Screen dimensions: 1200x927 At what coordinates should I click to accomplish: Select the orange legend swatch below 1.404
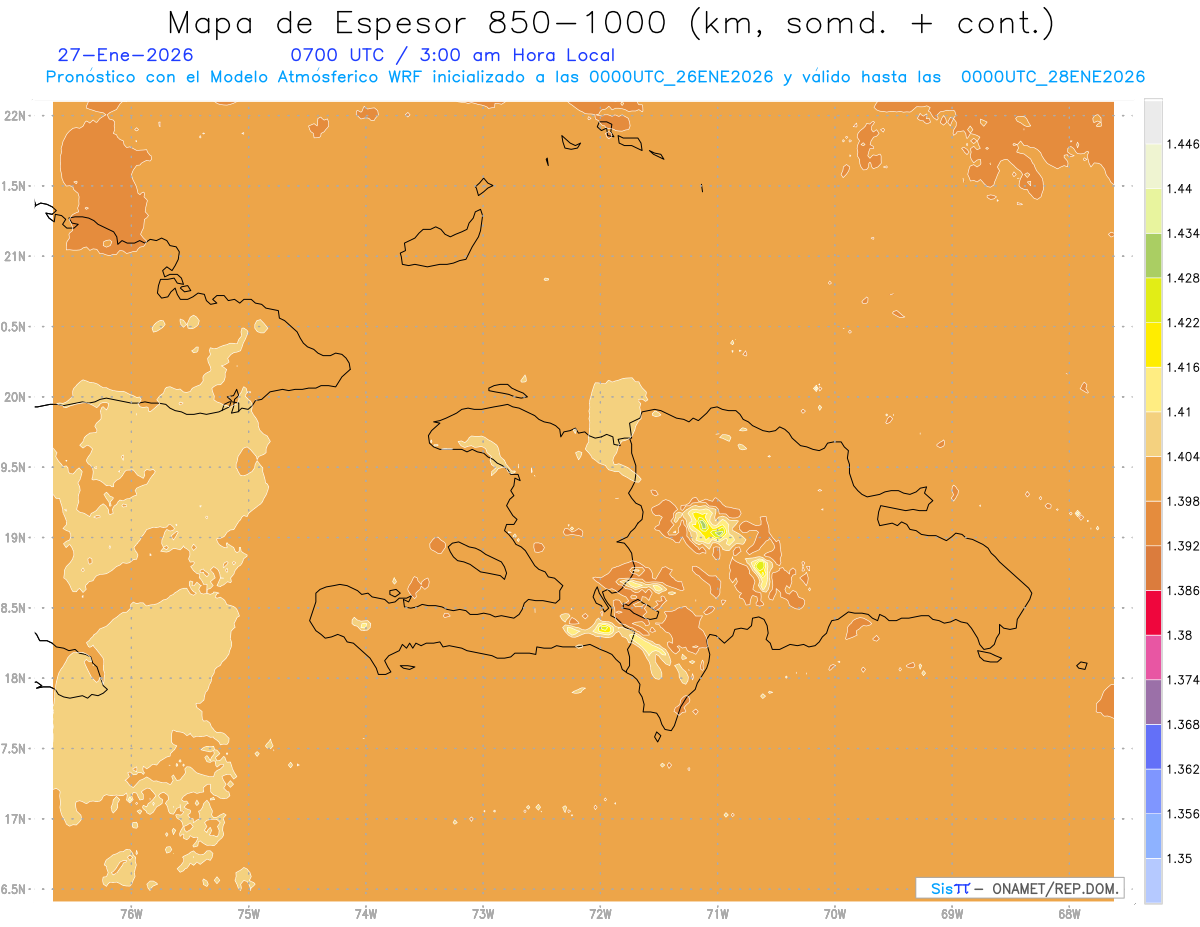(1152, 479)
